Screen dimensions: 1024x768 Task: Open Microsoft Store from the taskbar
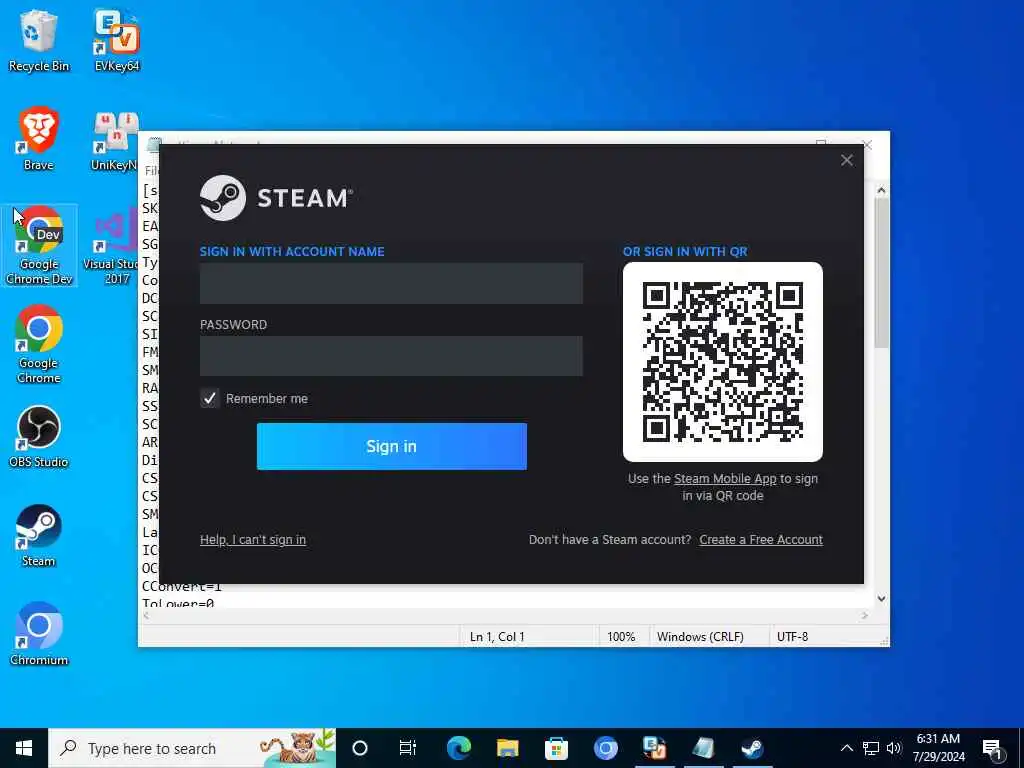556,748
